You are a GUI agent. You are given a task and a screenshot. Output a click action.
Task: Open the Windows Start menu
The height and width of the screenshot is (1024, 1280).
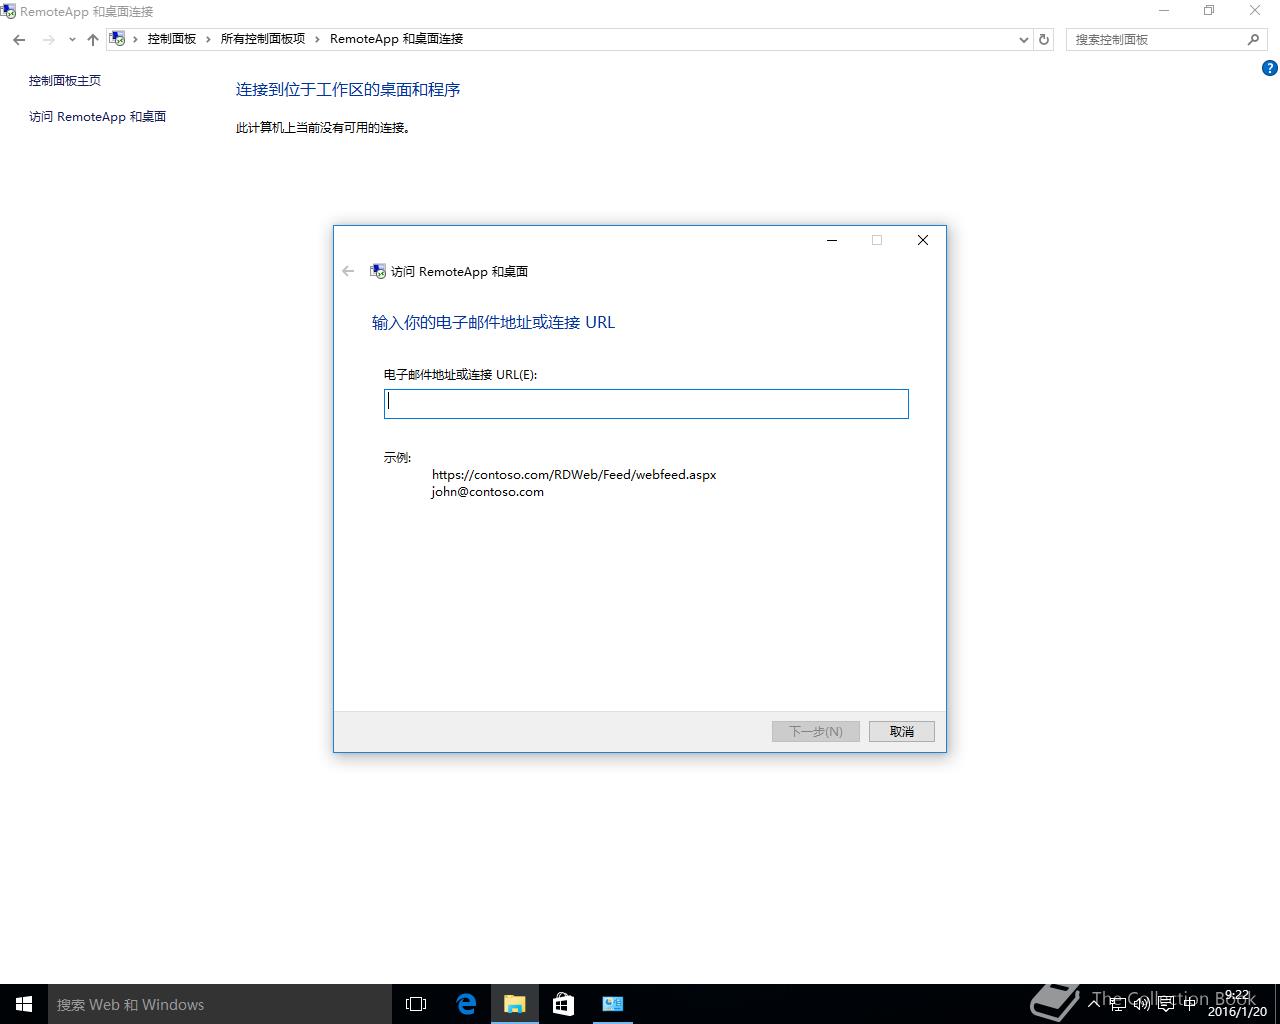pos(24,1004)
